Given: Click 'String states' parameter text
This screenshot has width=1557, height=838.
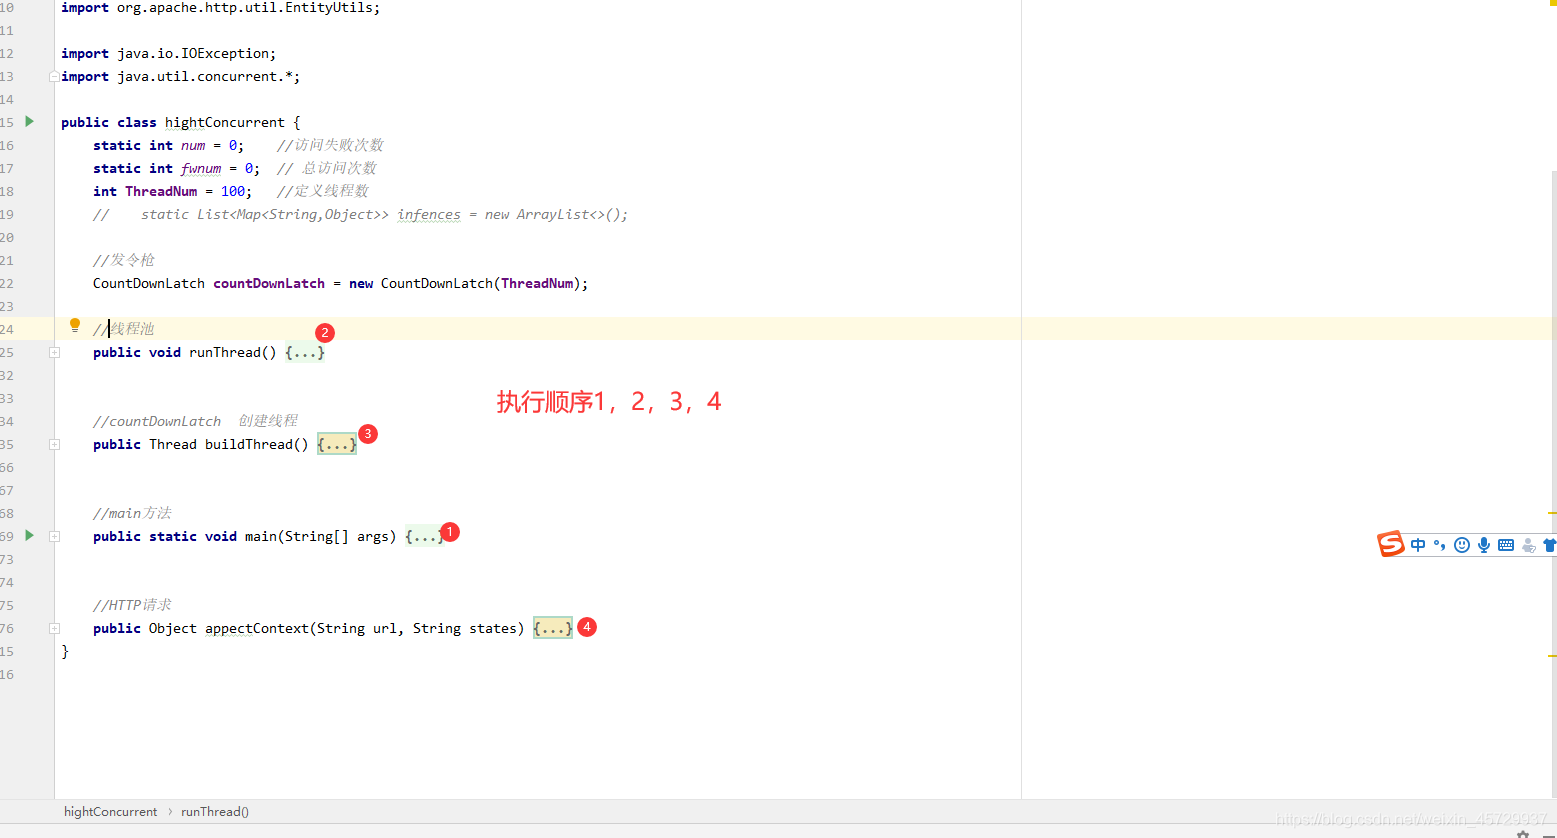Looking at the screenshot, I should coord(465,628).
